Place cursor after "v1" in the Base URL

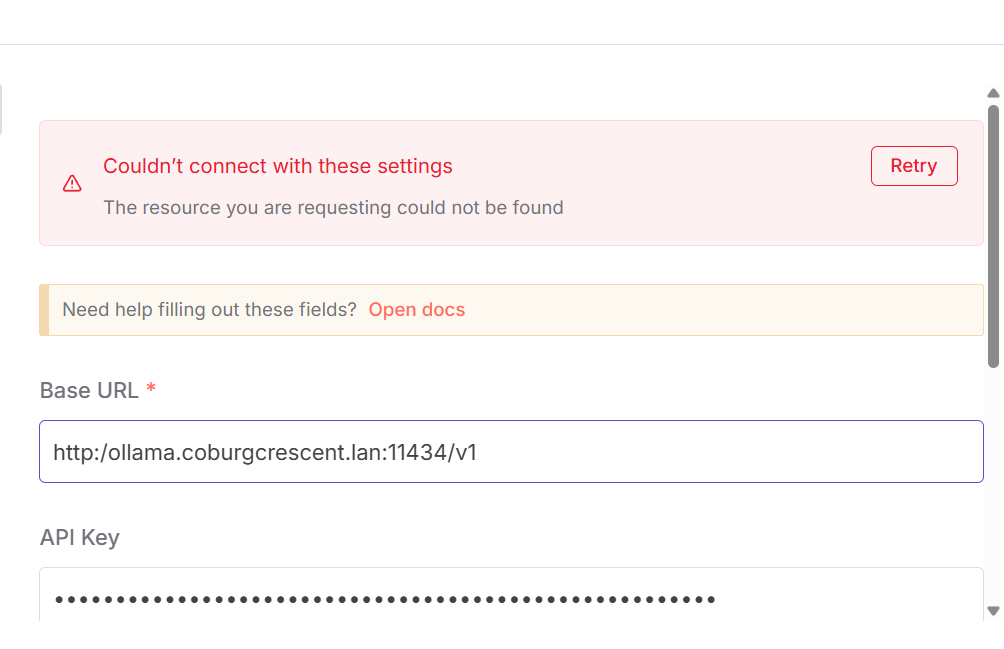pyautogui.click(x=479, y=453)
